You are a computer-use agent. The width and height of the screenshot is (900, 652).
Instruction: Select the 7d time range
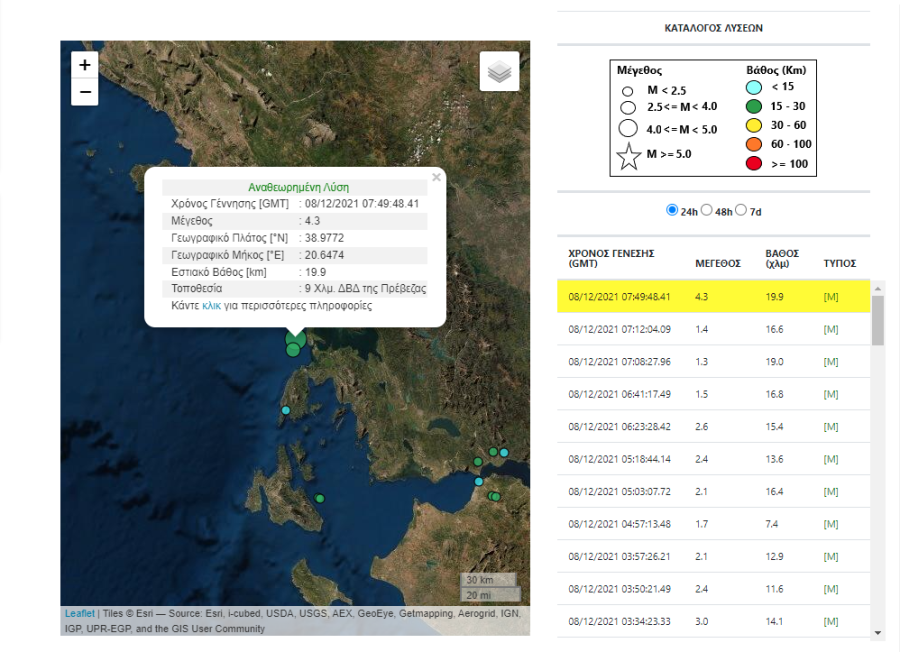coord(741,210)
